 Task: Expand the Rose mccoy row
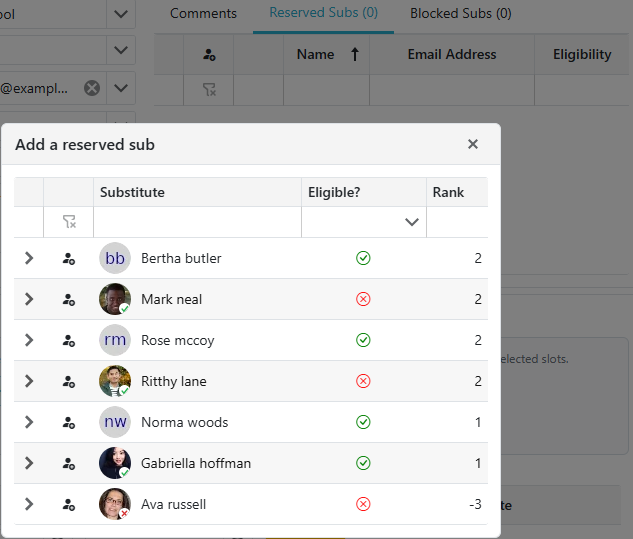click(x=29, y=340)
